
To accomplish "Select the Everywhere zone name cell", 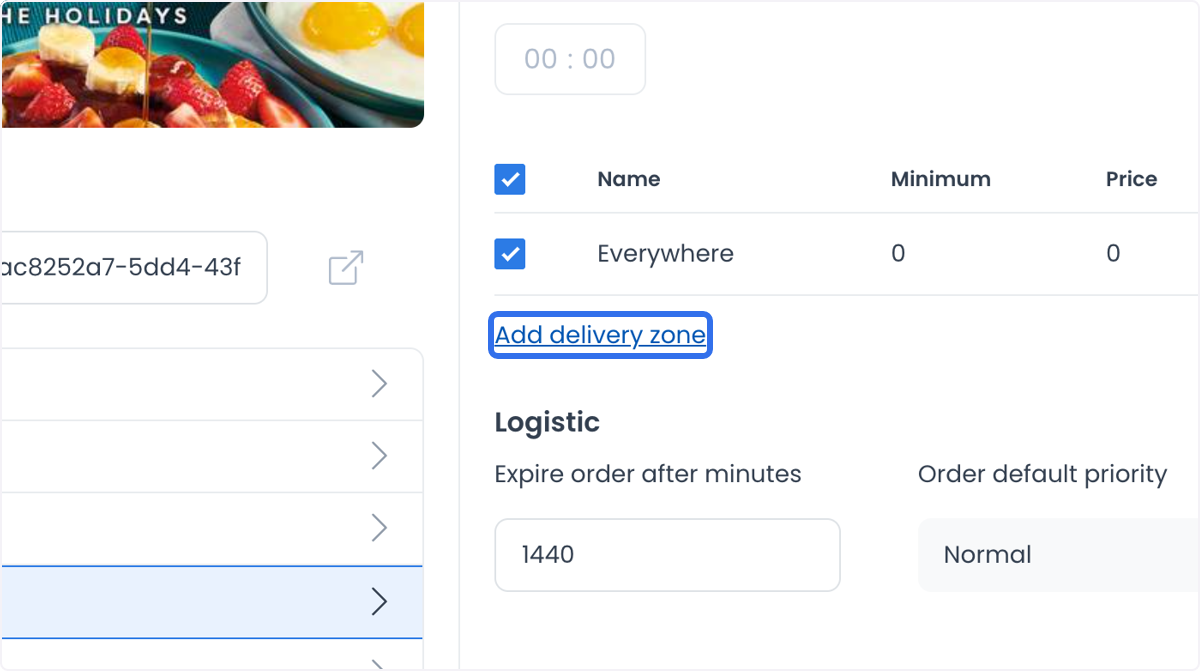I will point(665,254).
